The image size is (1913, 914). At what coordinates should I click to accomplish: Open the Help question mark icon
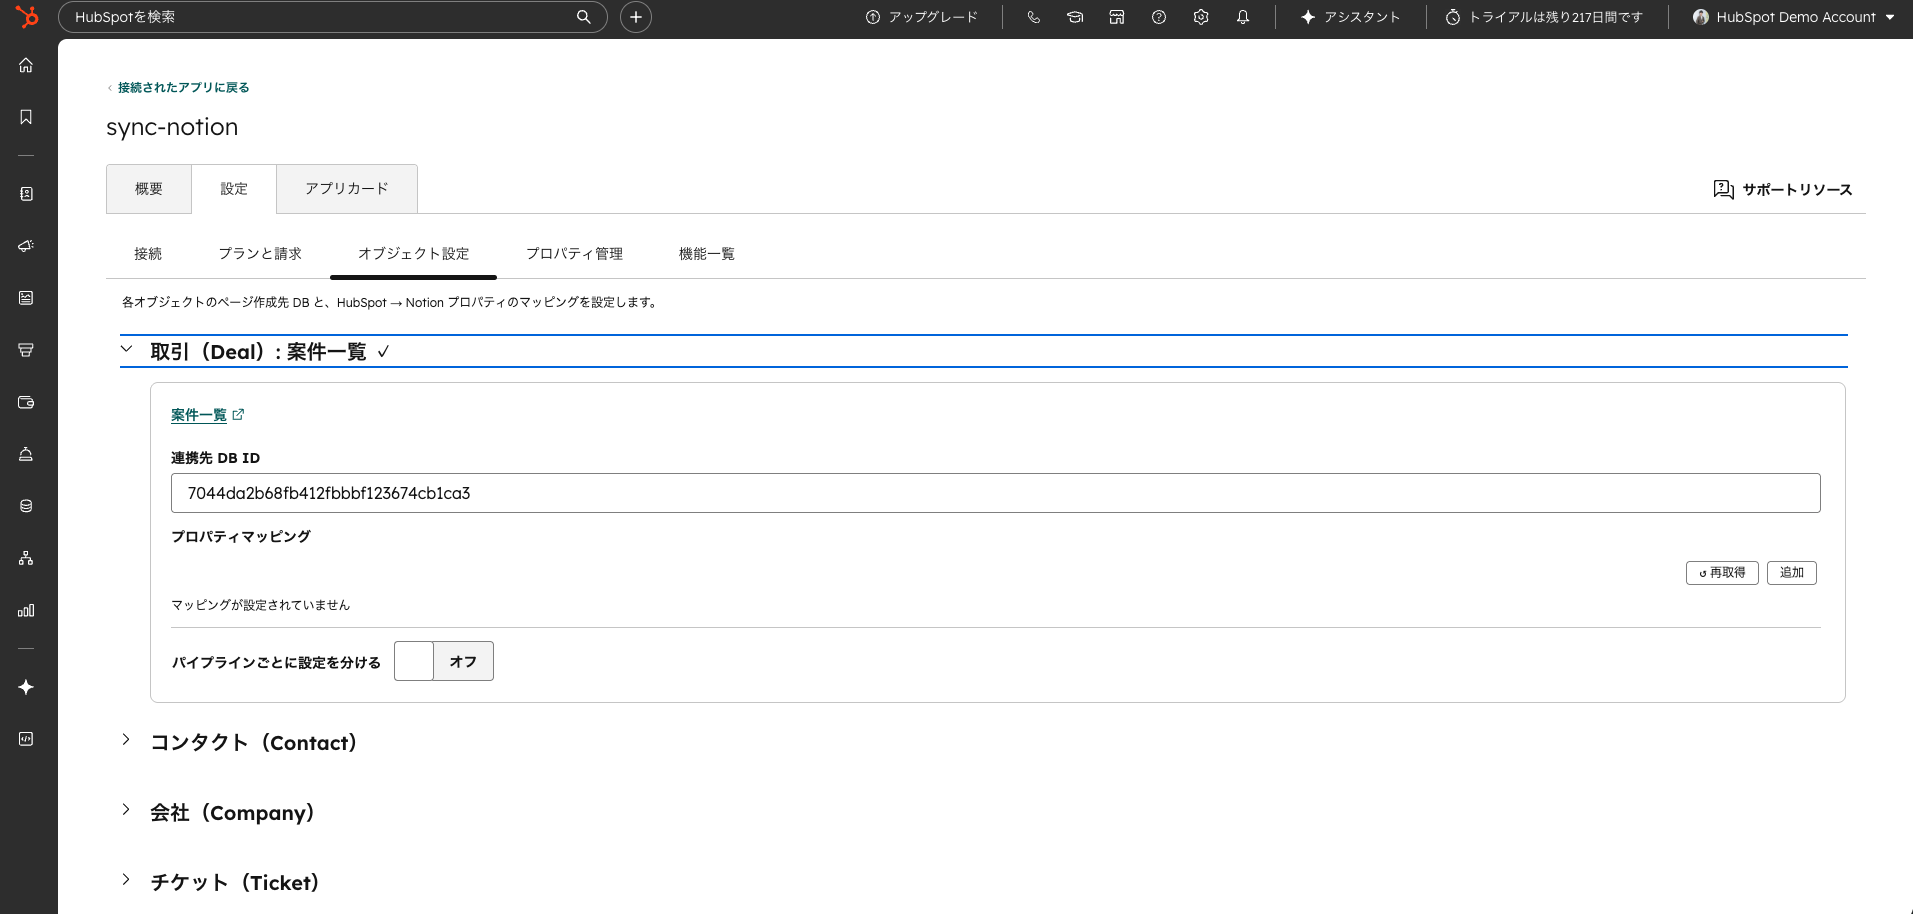(x=1159, y=17)
